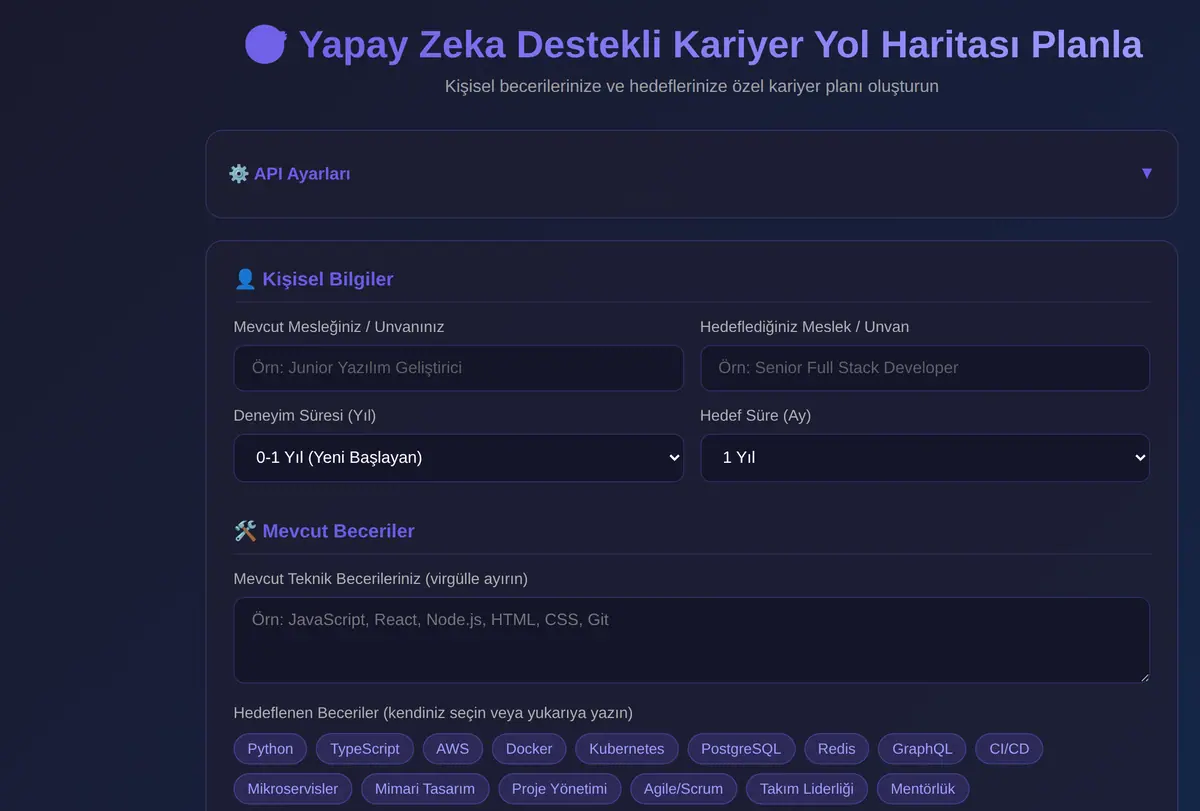Select the Redis skill tag
Screen dimensions: 1200x811
point(837,749)
